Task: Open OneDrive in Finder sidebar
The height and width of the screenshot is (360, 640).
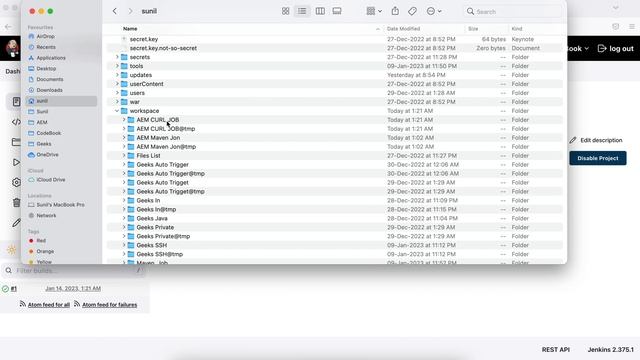Action: [x=47, y=155]
